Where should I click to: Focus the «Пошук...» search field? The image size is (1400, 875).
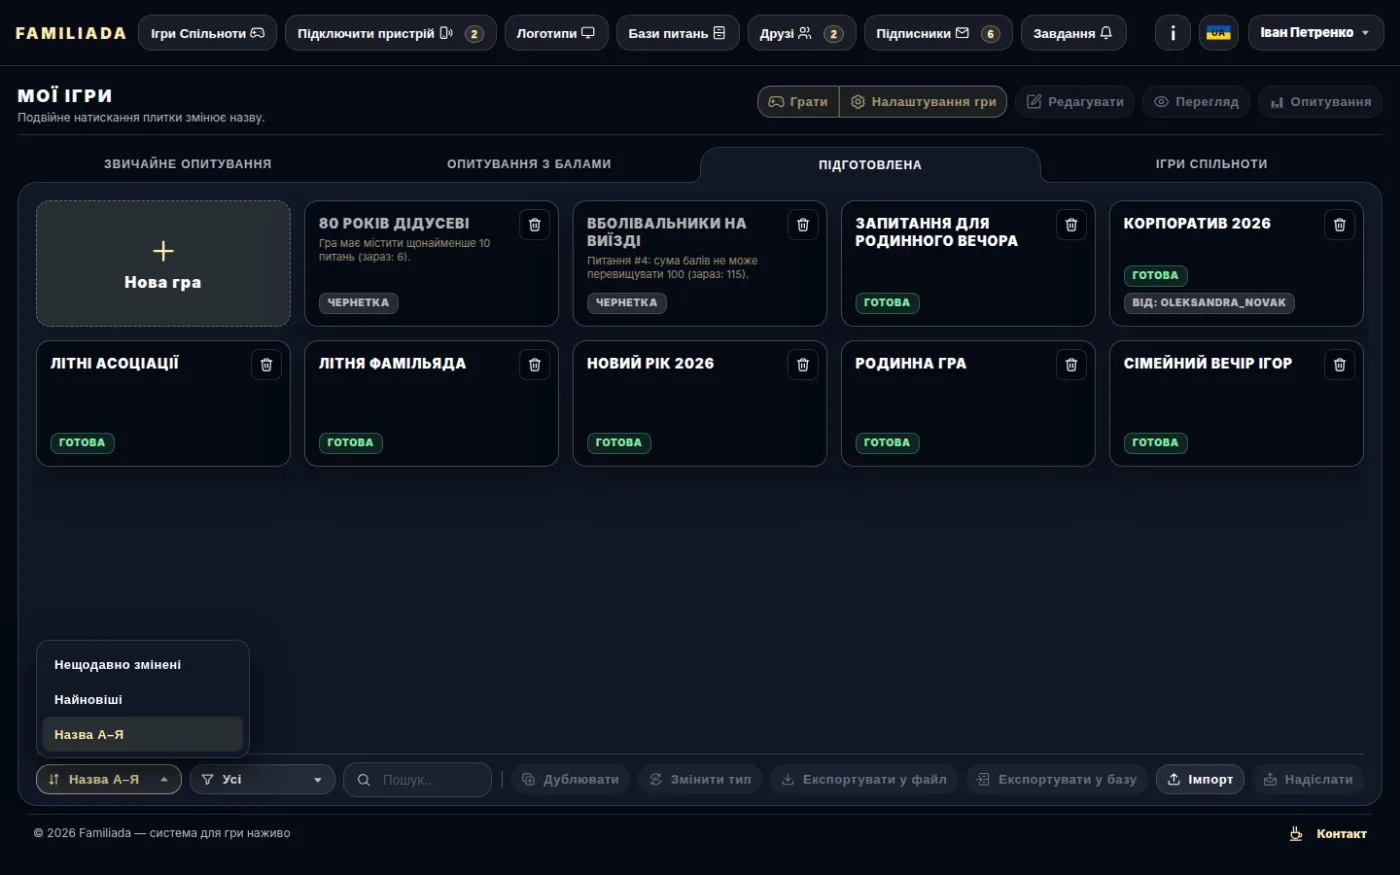tap(417, 779)
